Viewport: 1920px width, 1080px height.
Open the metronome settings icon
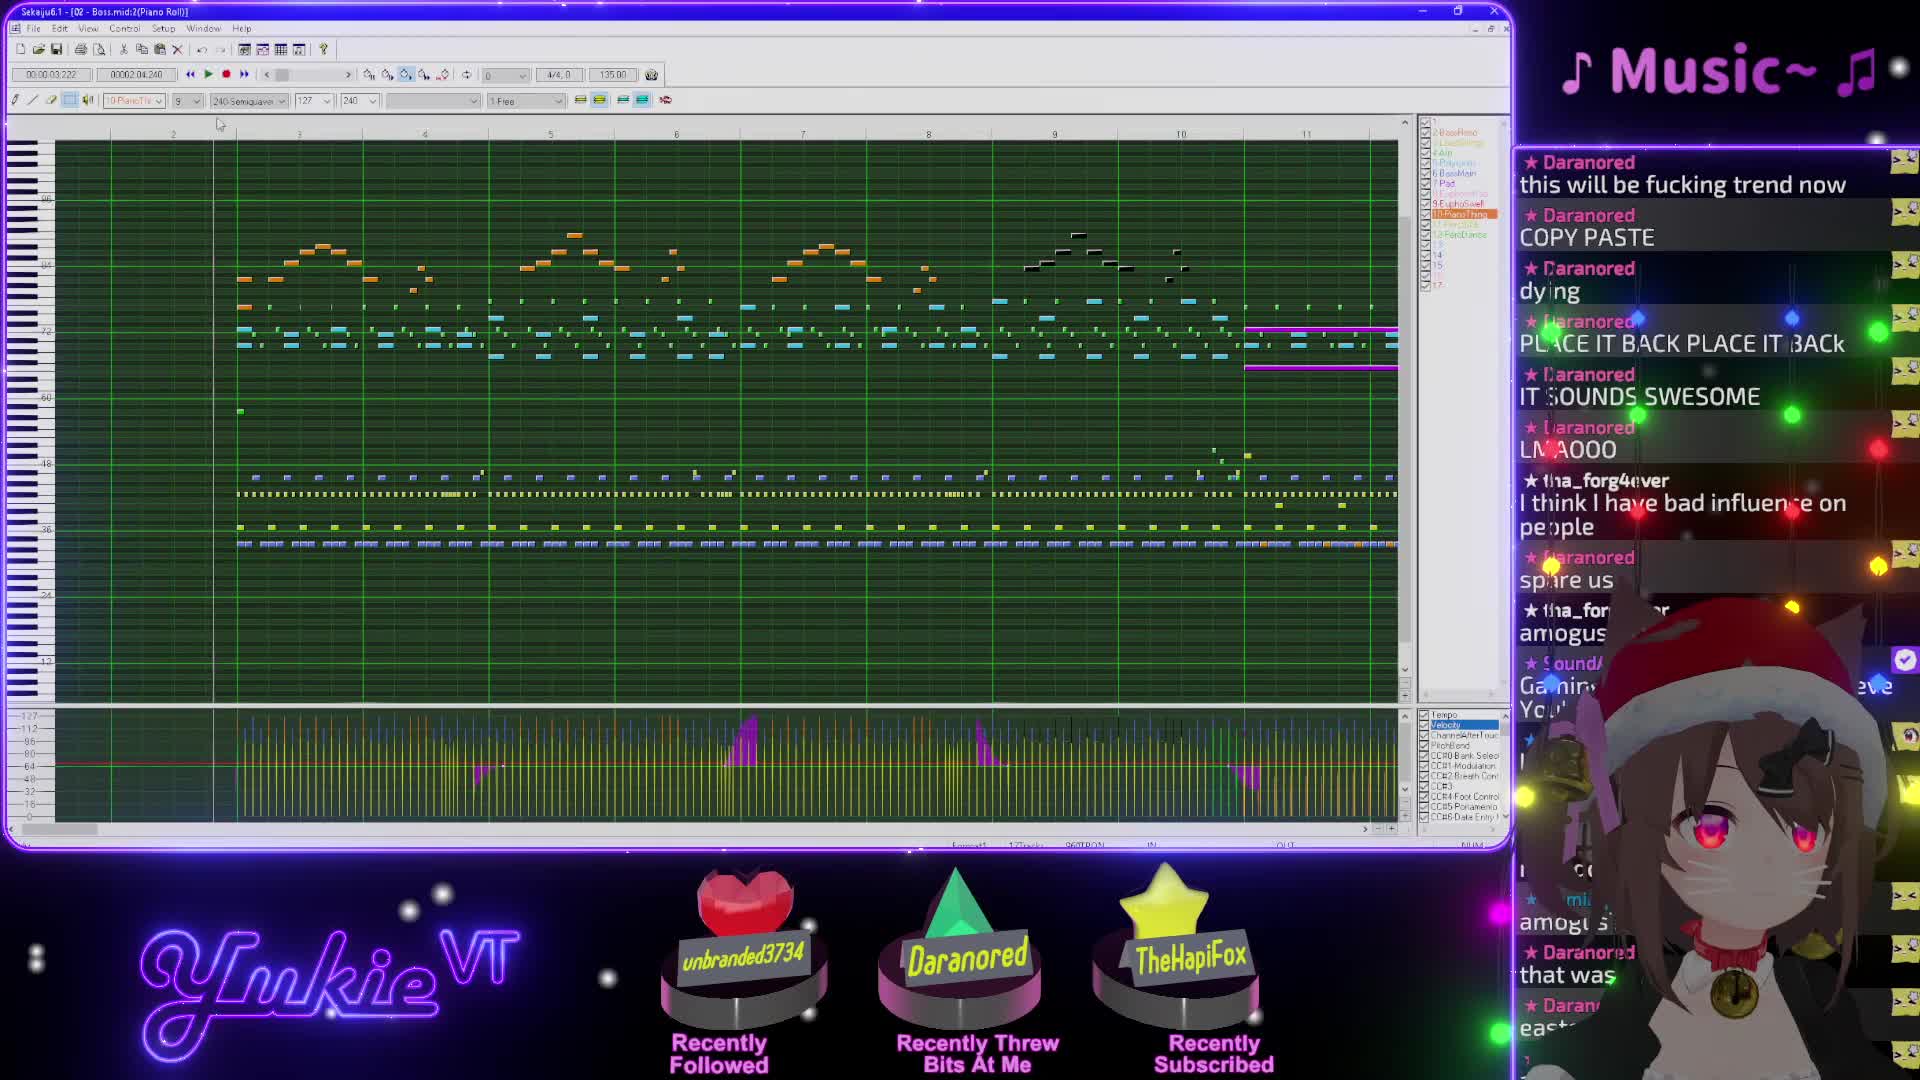(651, 75)
